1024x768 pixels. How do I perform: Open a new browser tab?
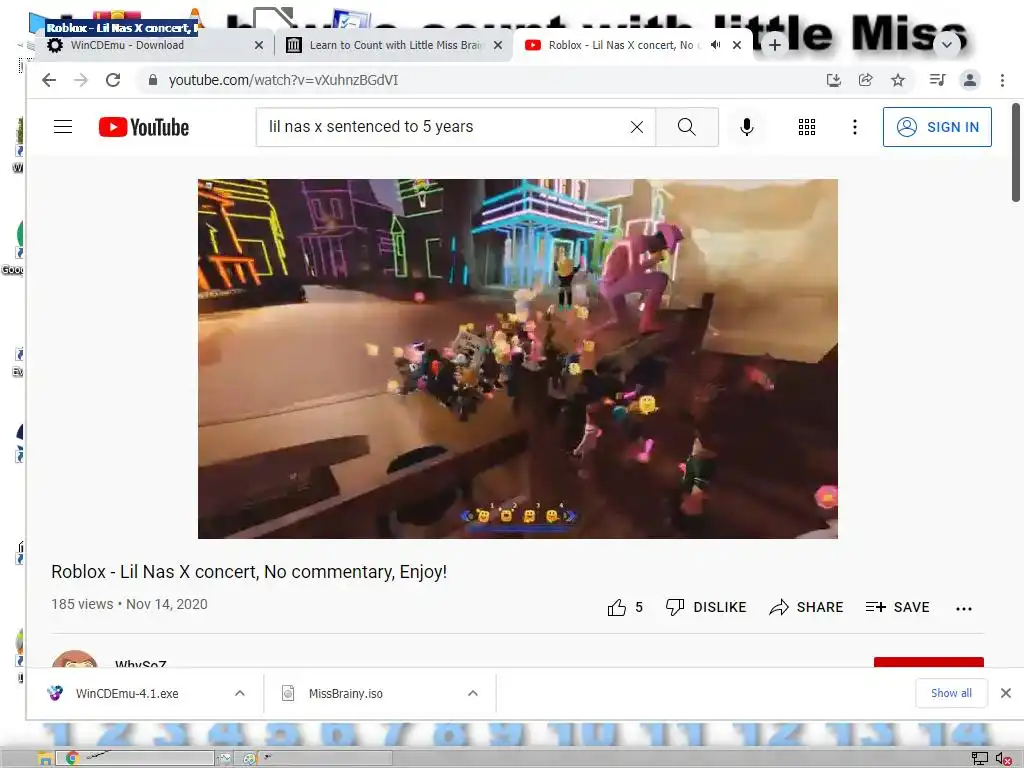[775, 45]
